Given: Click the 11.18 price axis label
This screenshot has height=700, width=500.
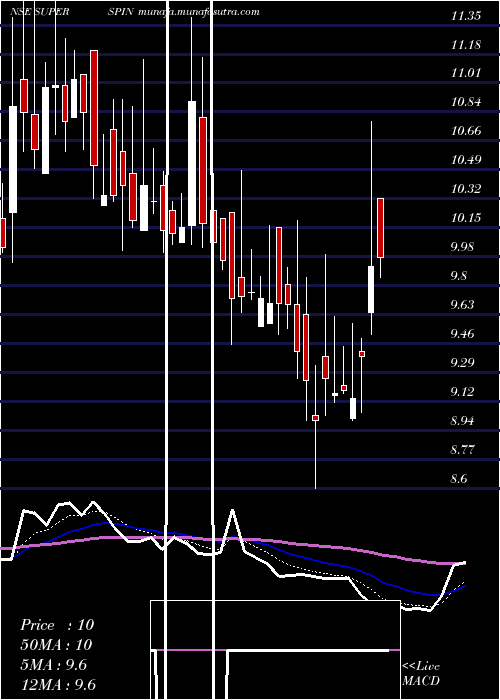Looking at the screenshot, I should click(467, 45).
